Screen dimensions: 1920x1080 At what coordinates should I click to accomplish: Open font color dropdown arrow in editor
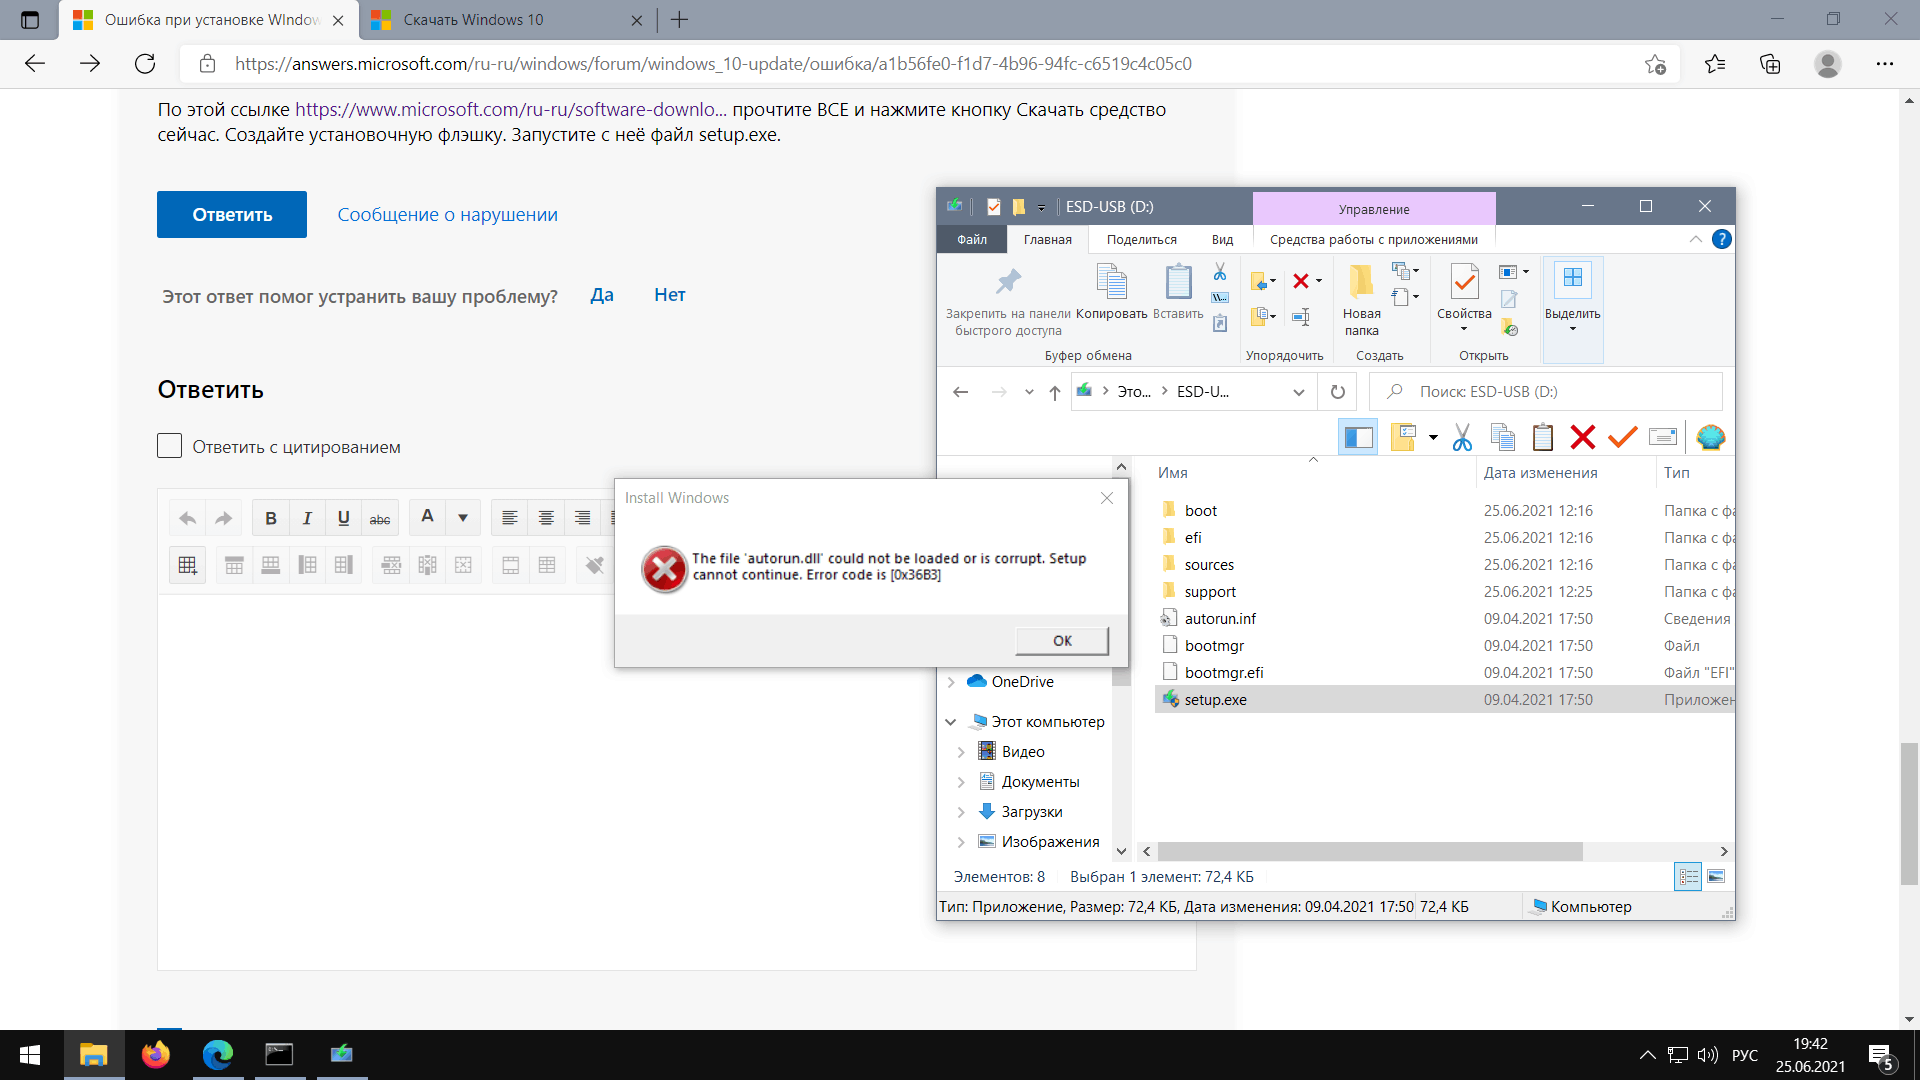pos(463,518)
